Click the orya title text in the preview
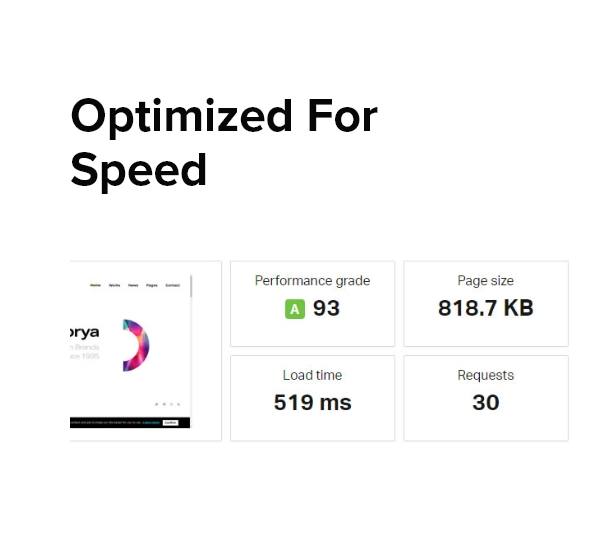 [x=84, y=332]
